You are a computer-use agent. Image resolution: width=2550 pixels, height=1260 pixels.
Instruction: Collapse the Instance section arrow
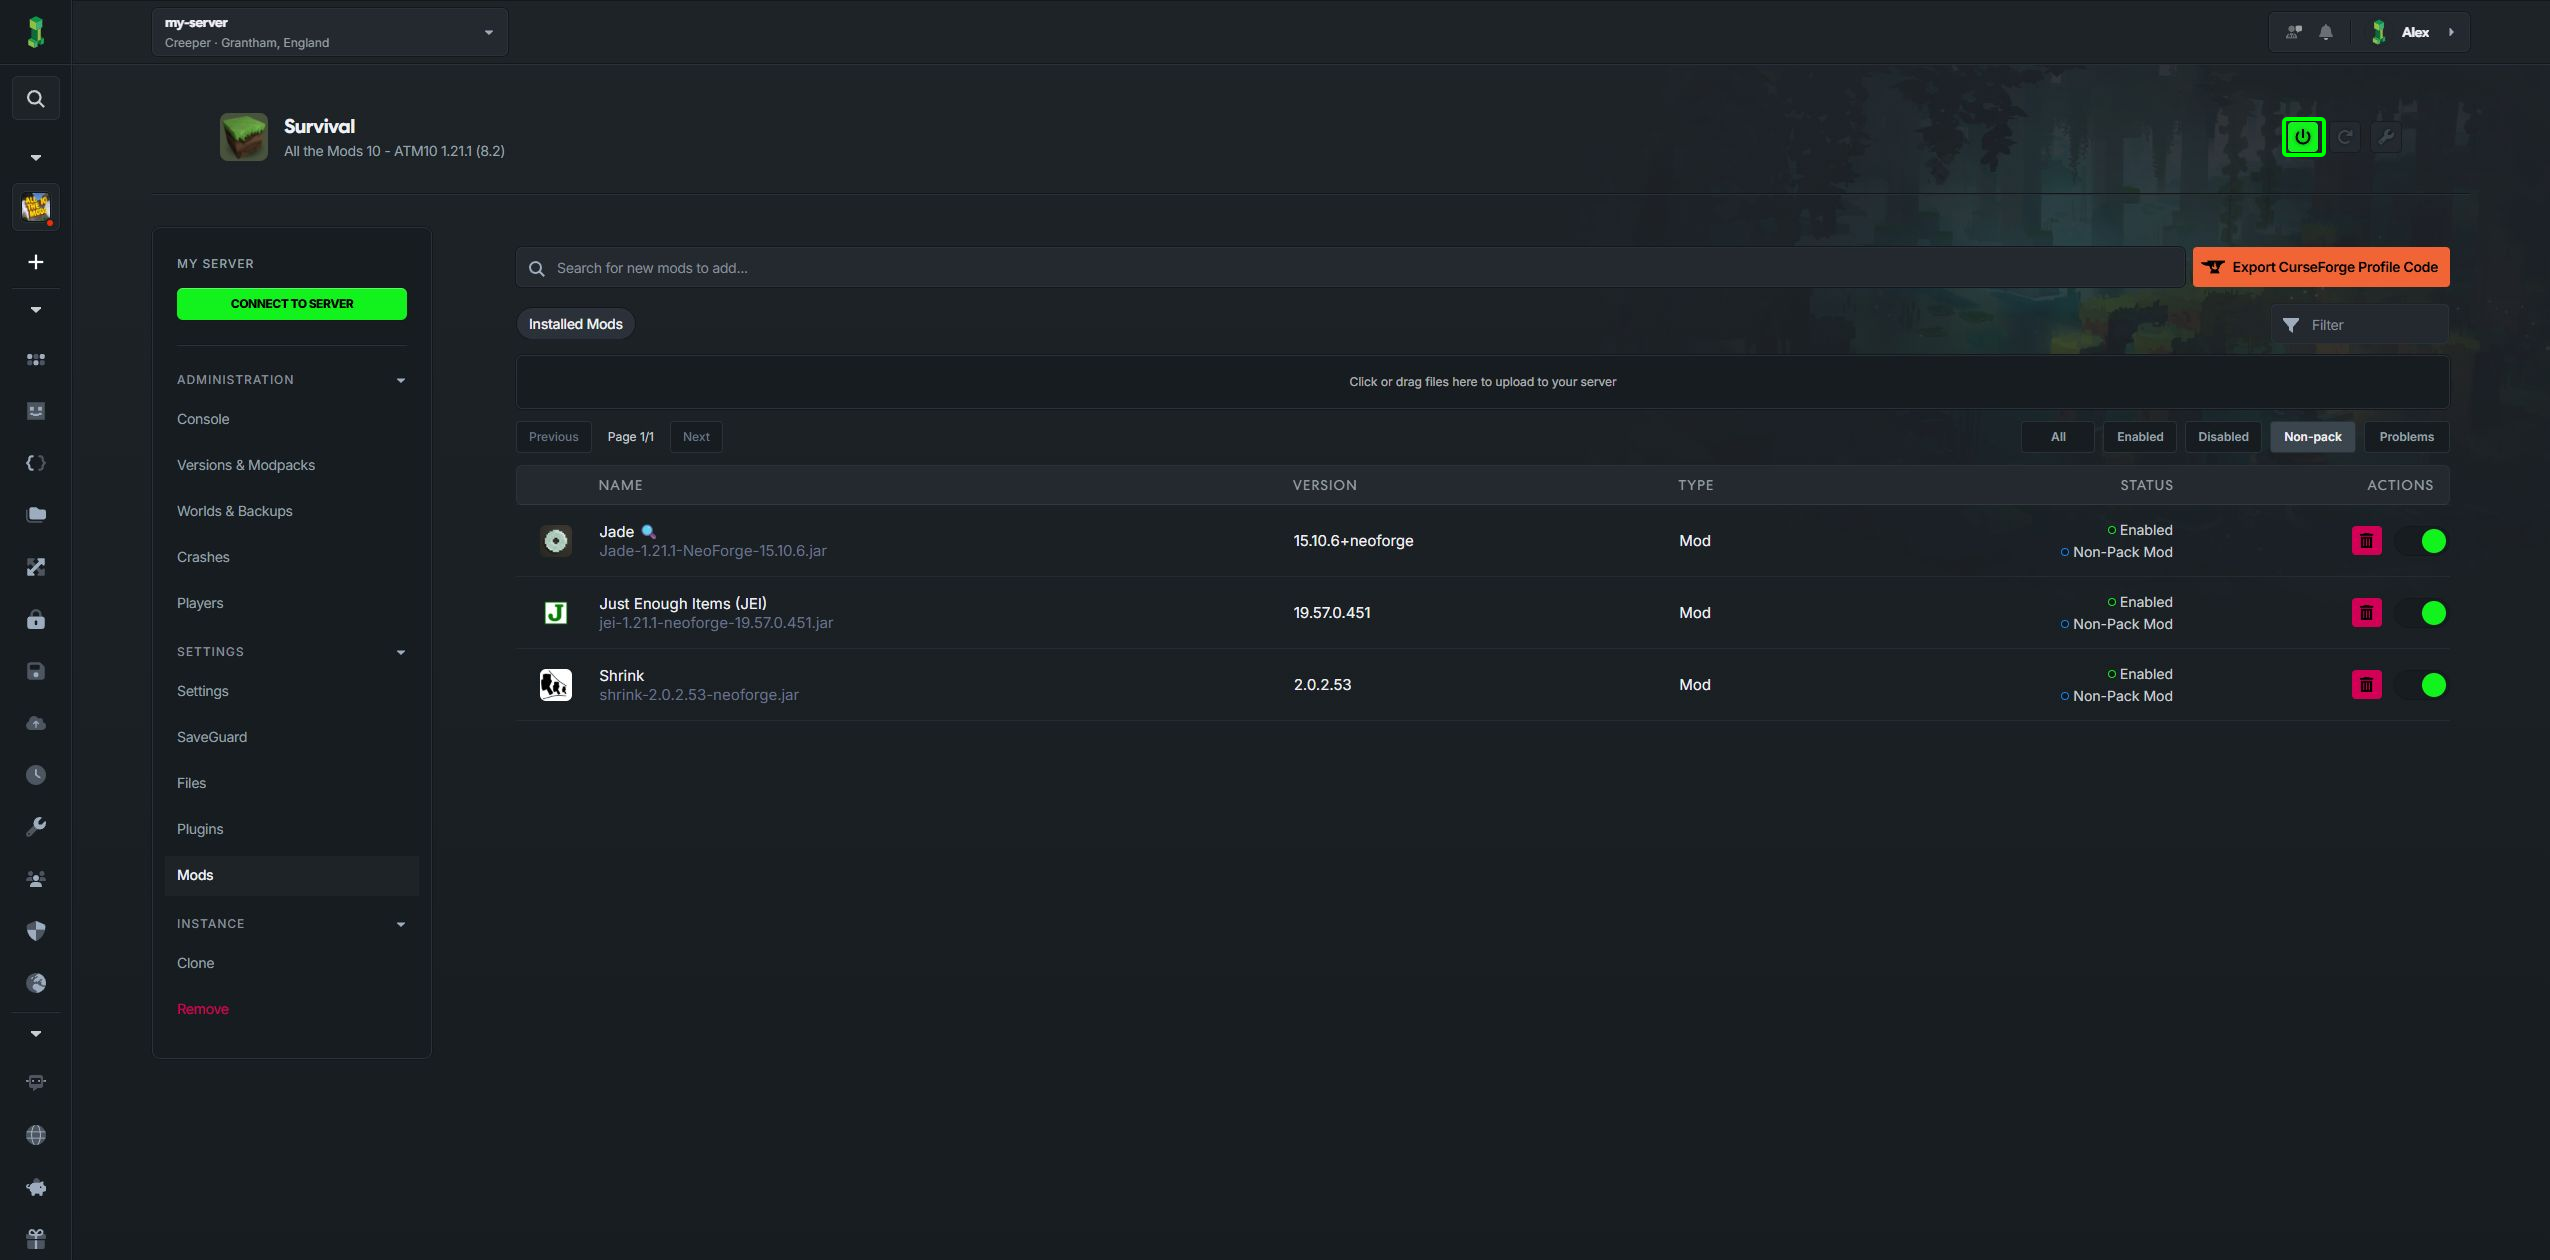(x=401, y=924)
